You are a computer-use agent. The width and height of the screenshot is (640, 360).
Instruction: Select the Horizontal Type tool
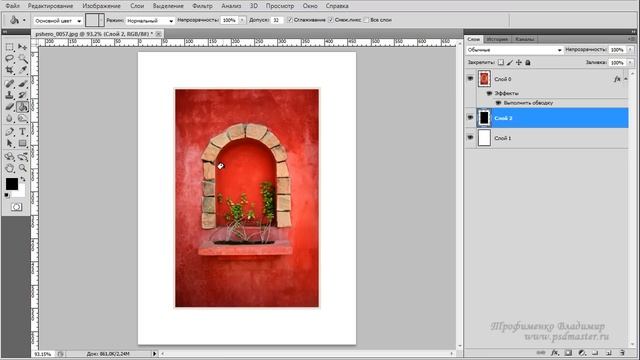pyautogui.click(x=22, y=132)
